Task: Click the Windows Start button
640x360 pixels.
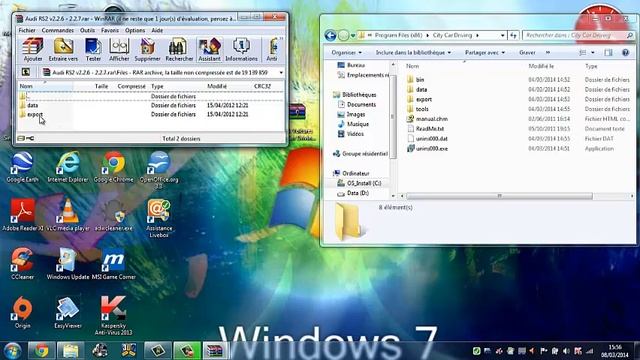Action: 12,351
